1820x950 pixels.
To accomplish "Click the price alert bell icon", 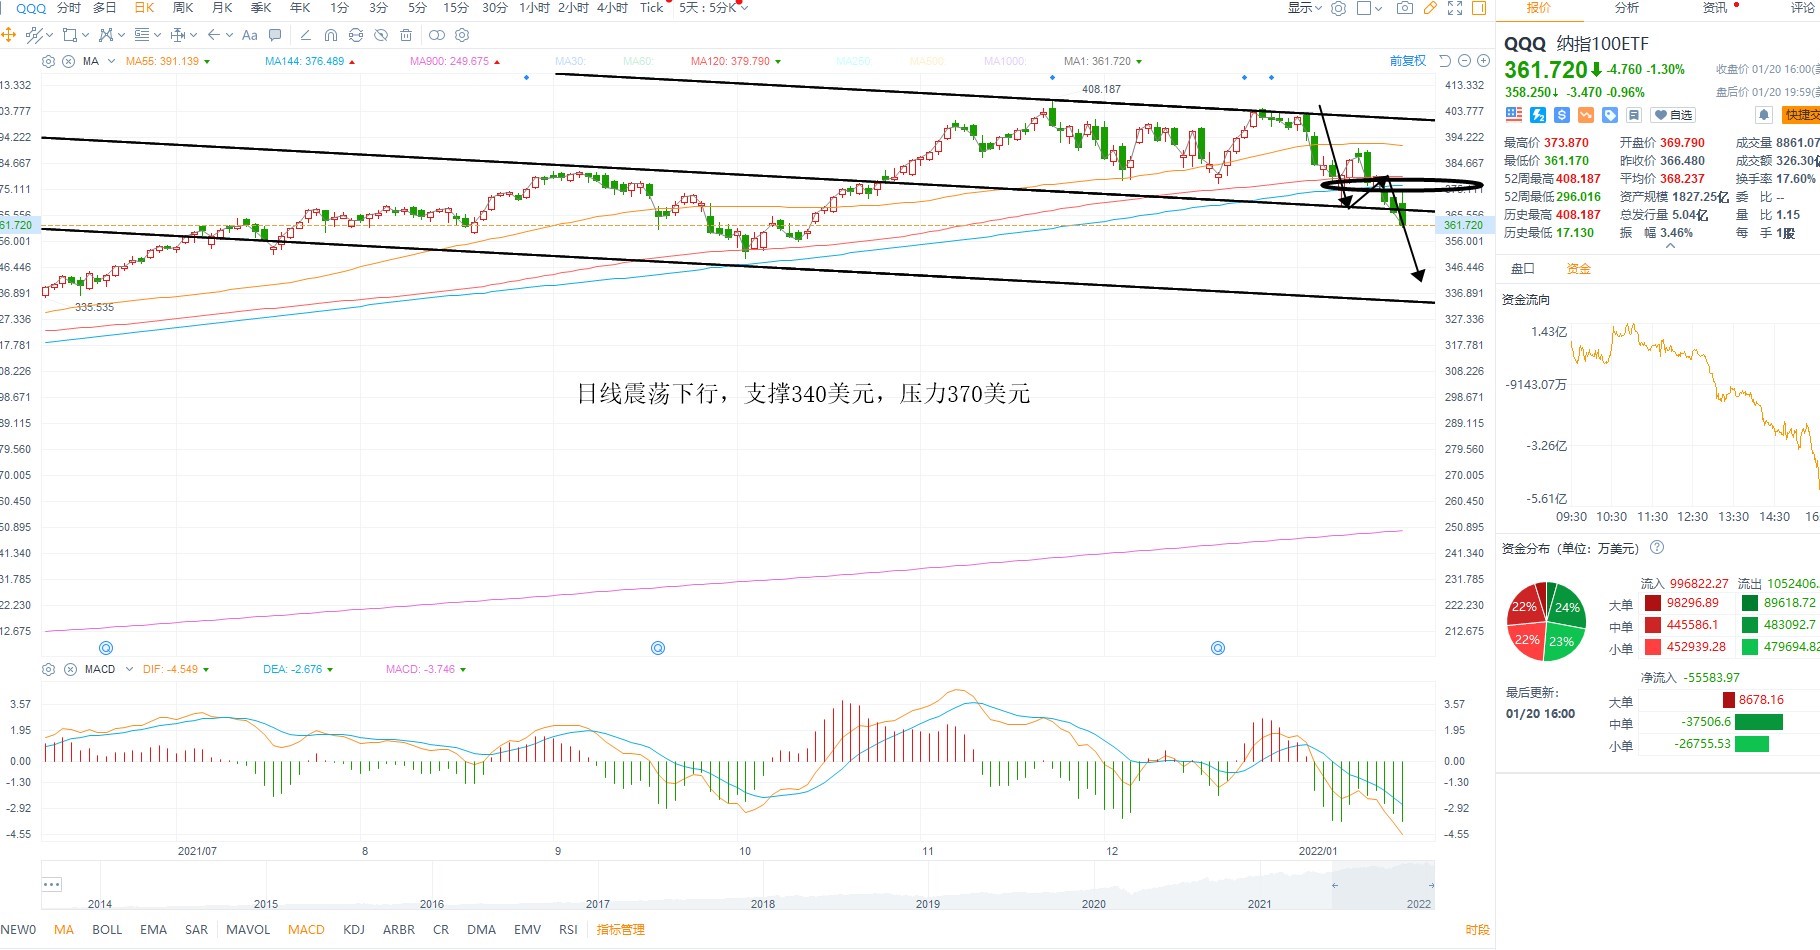I will click(x=1764, y=115).
